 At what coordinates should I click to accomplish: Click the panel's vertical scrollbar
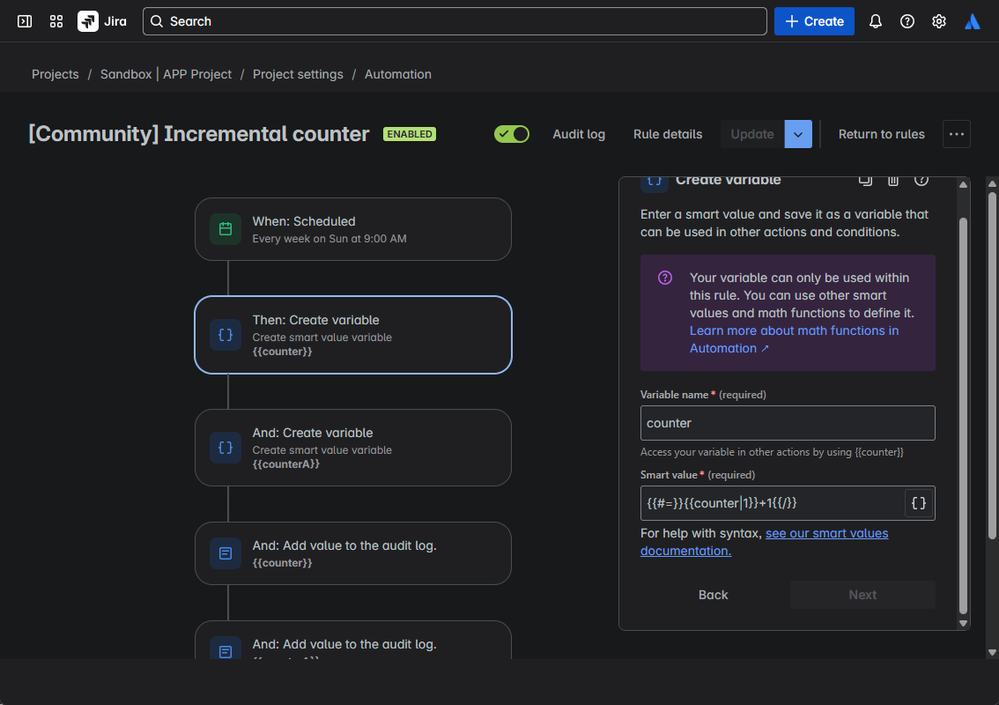964,400
